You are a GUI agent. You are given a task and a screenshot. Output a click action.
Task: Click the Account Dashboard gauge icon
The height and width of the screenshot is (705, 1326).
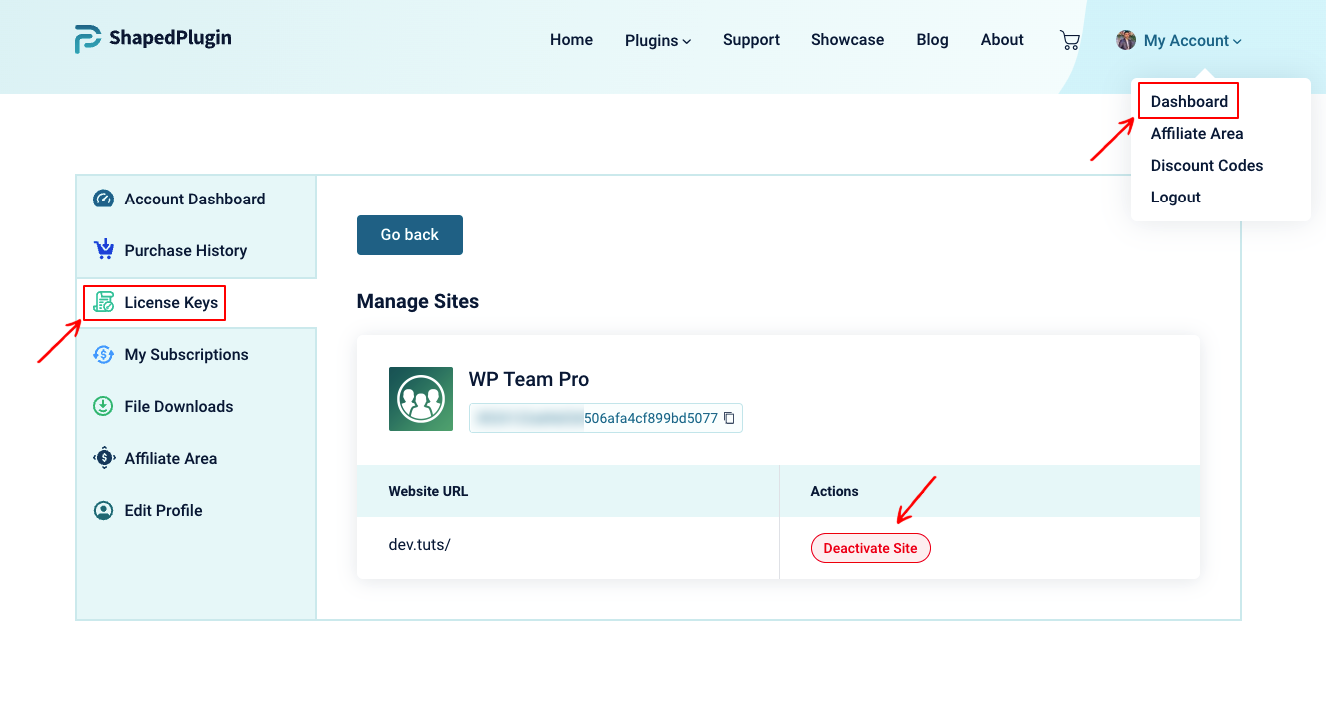point(104,199)
